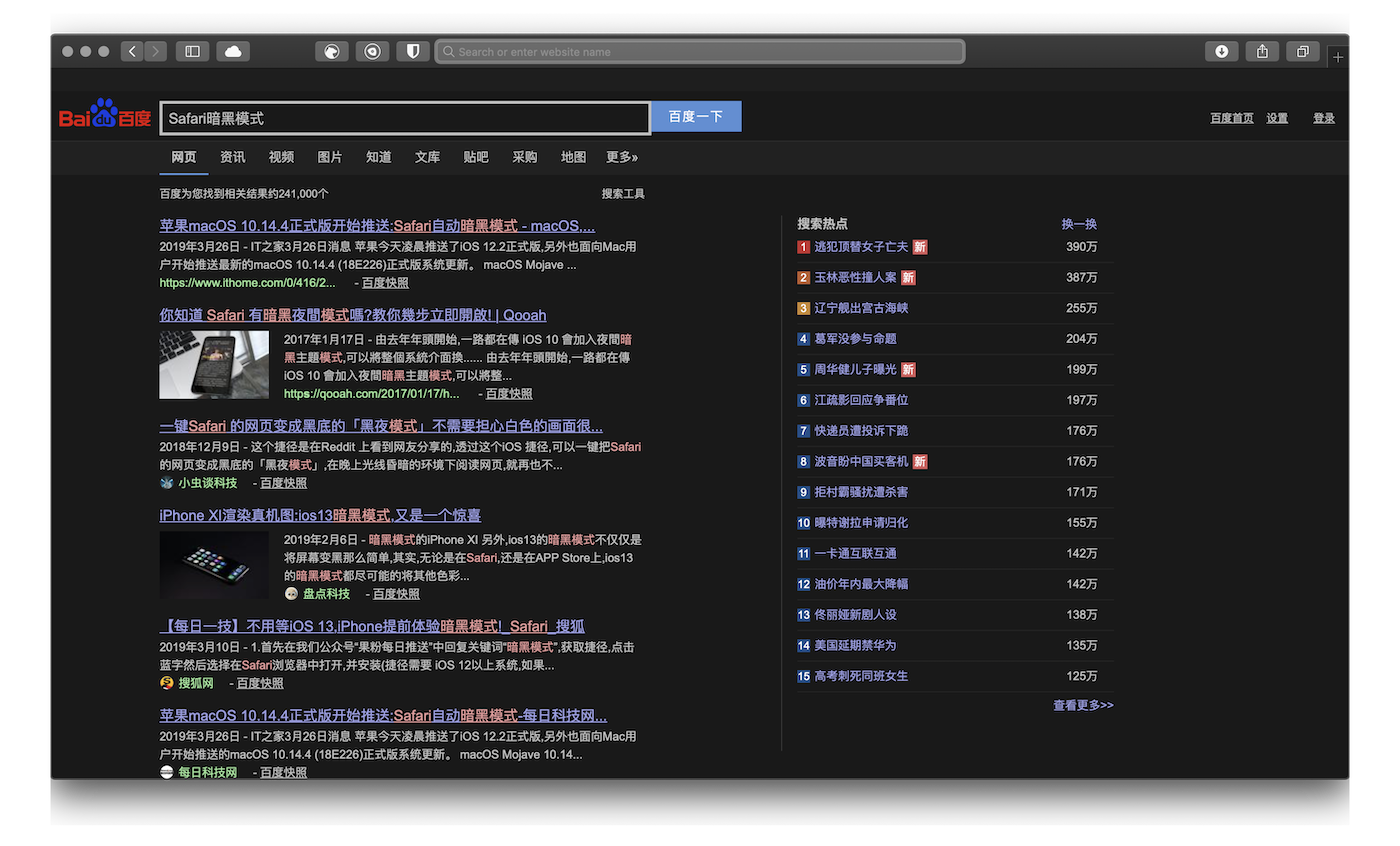Go forward with the Safari forward arrow
This screenshot has width=1400, height=846.
tap(155, 51)
